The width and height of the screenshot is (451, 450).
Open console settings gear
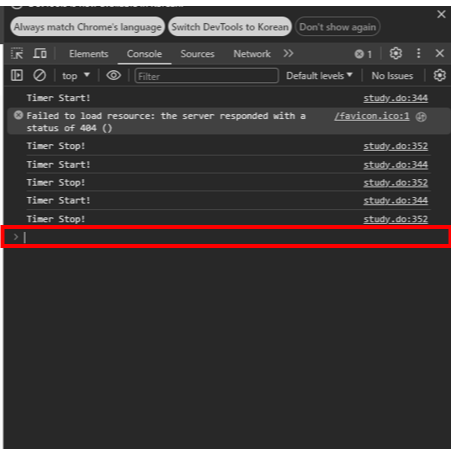440,75
